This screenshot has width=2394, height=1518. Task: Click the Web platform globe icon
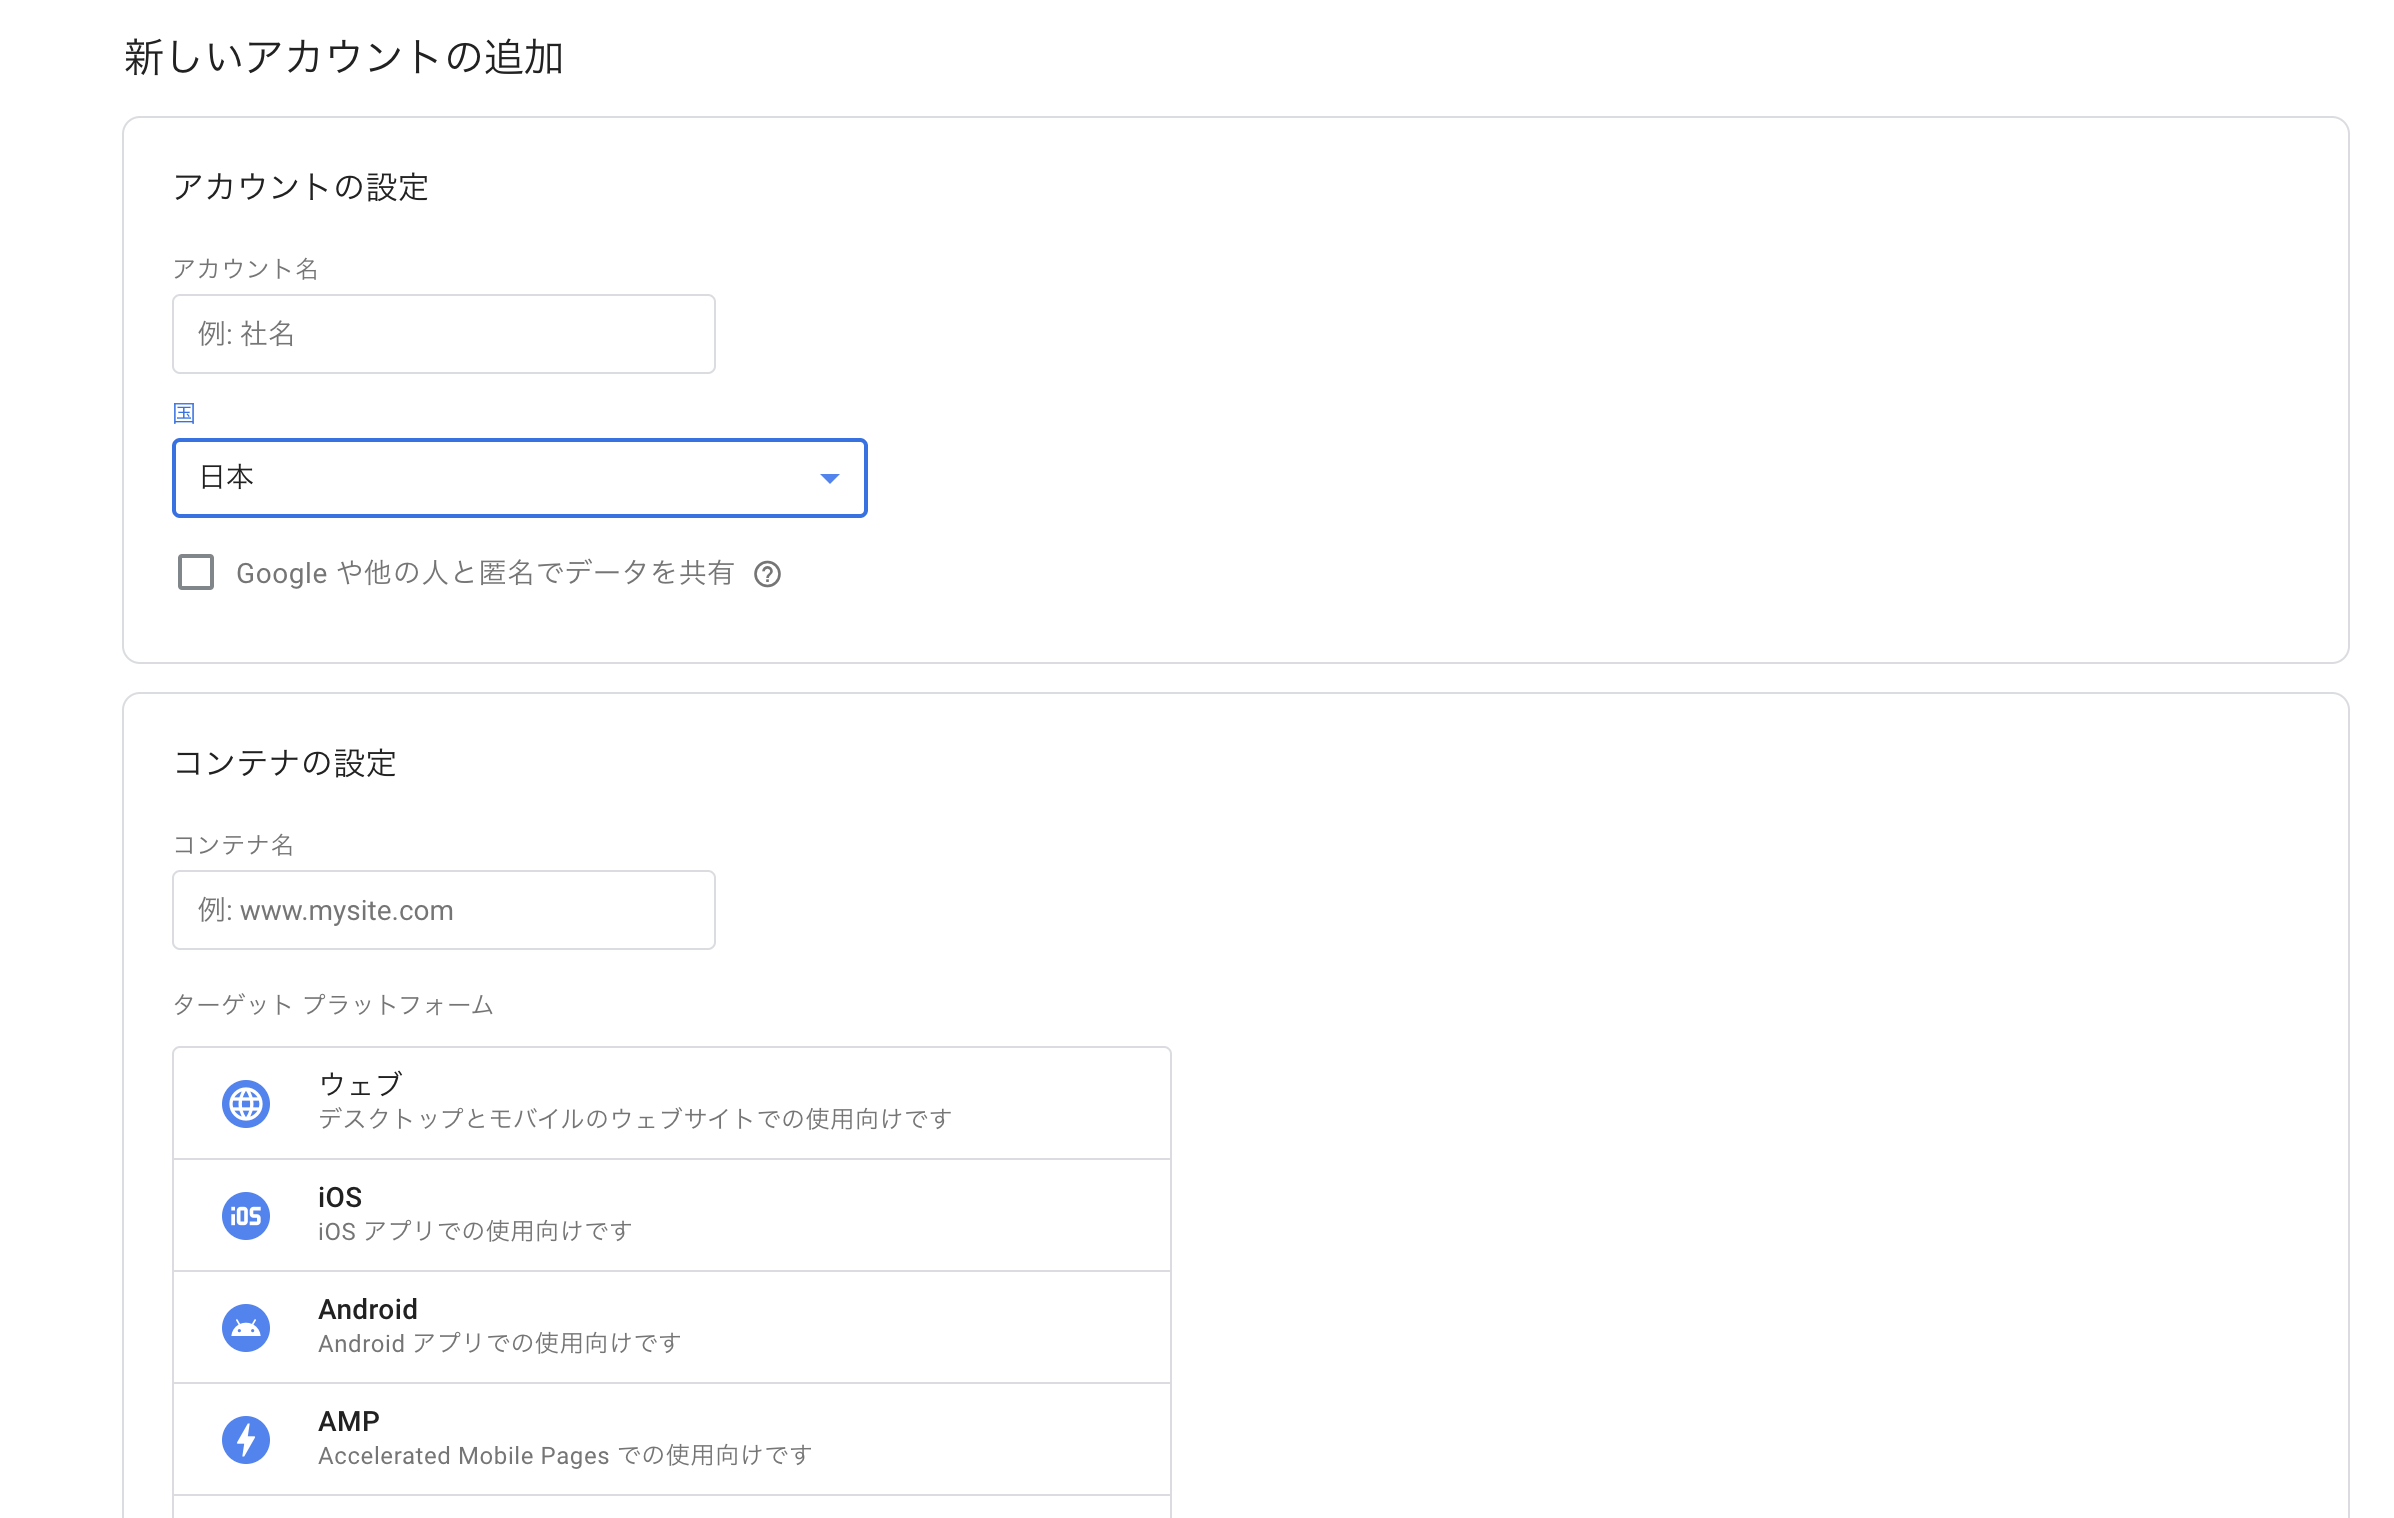coord(245,1104)
